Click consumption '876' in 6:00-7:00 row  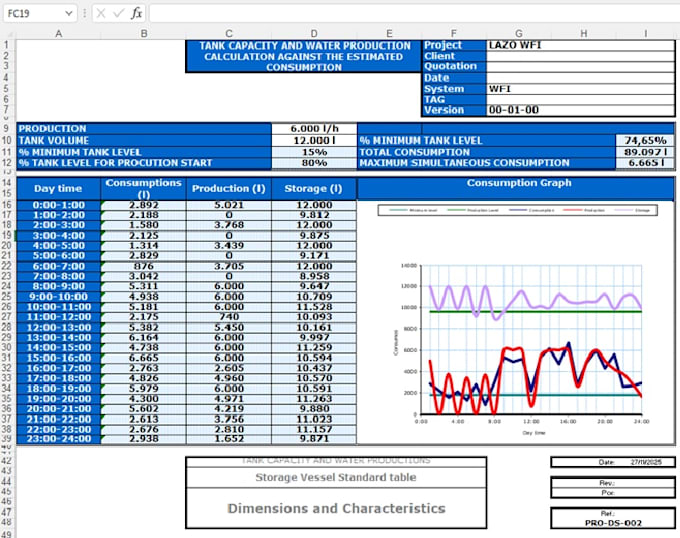tap(144, 266)
